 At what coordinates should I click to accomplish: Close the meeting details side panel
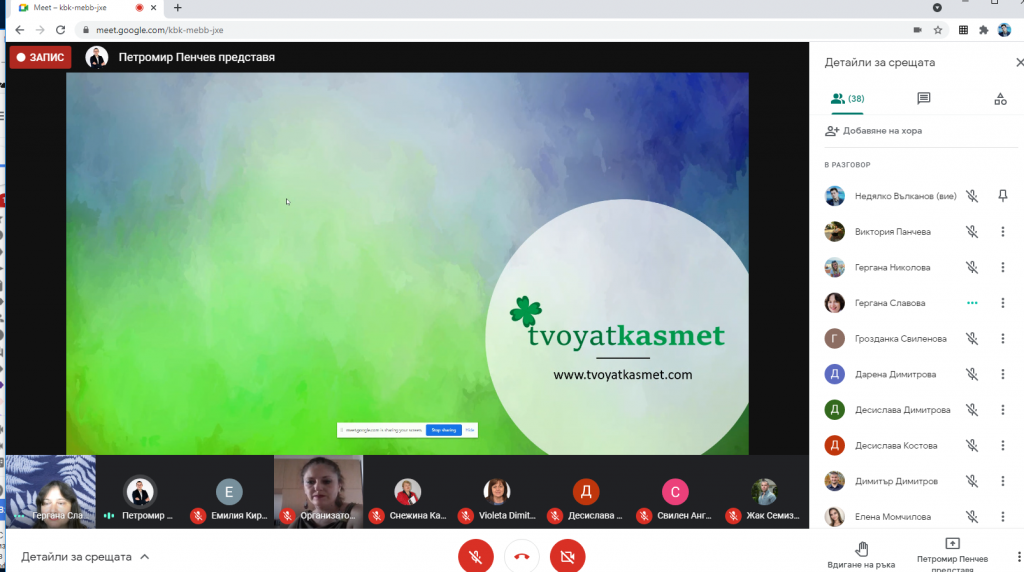tap(1019, 62)
